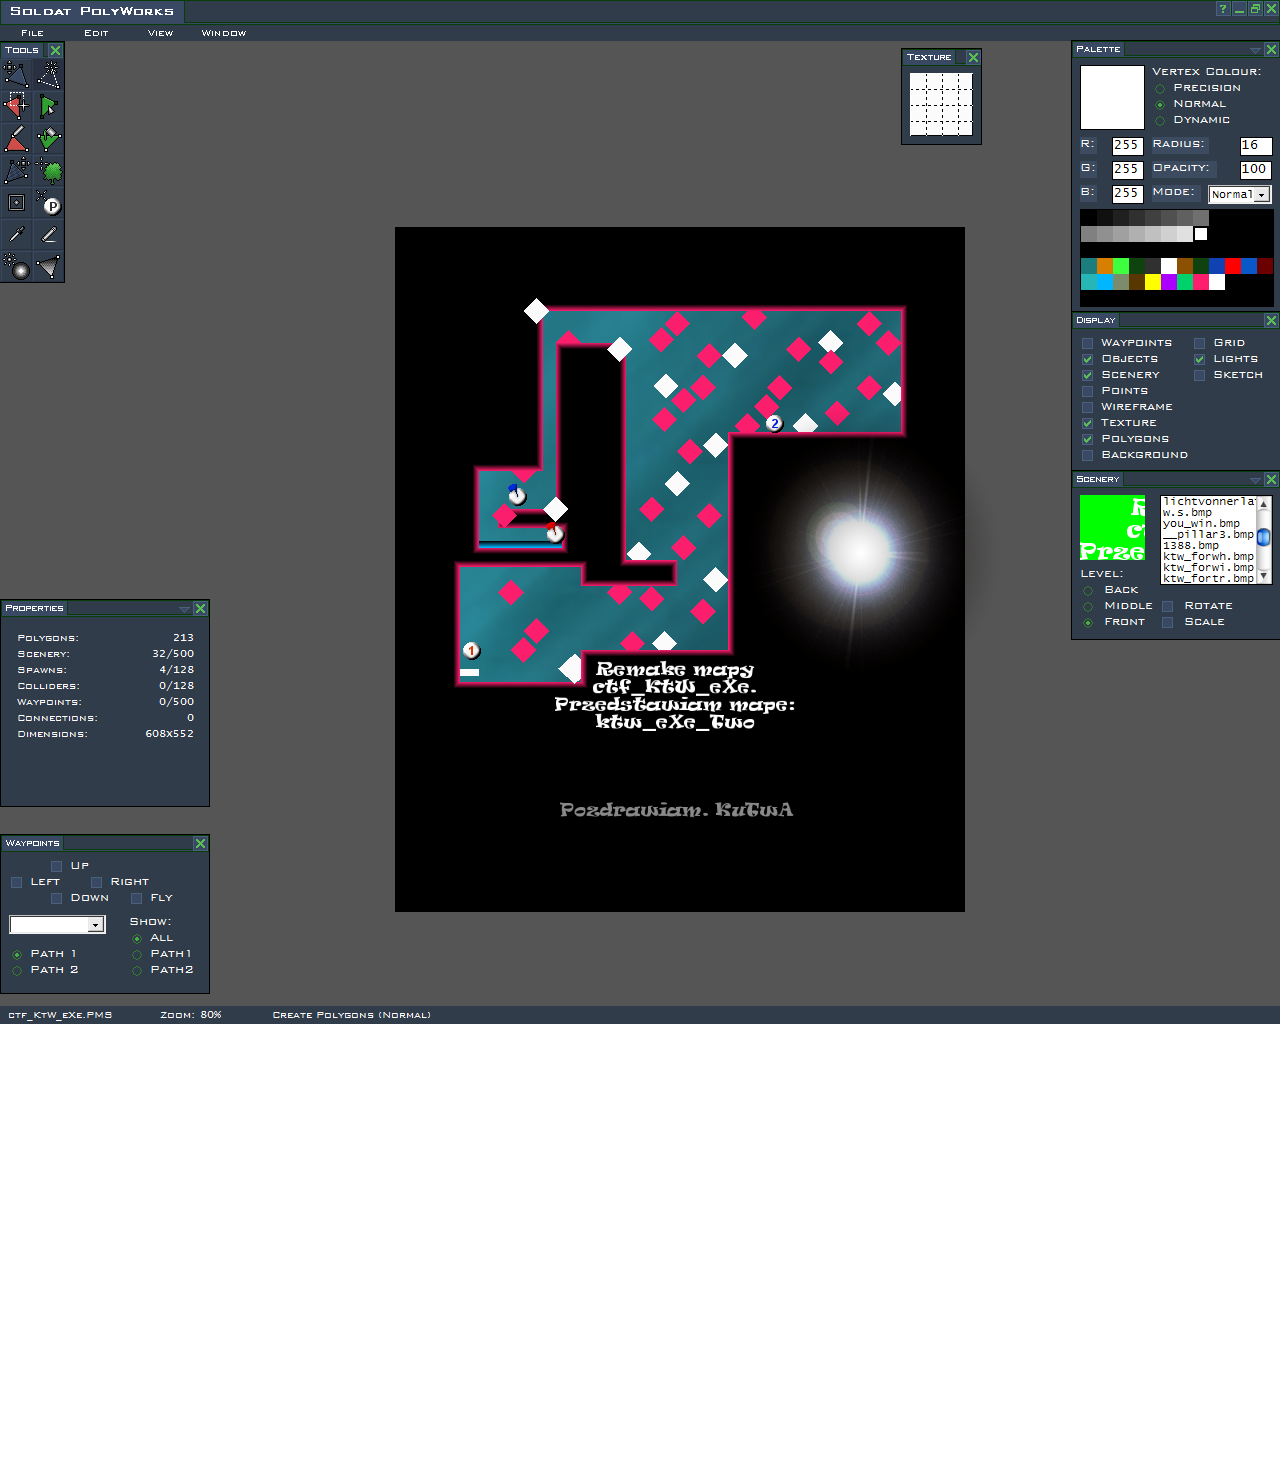Open the Window menu
The image size is (1280, 1480).
pyautogui.click(x=223, y=33)
